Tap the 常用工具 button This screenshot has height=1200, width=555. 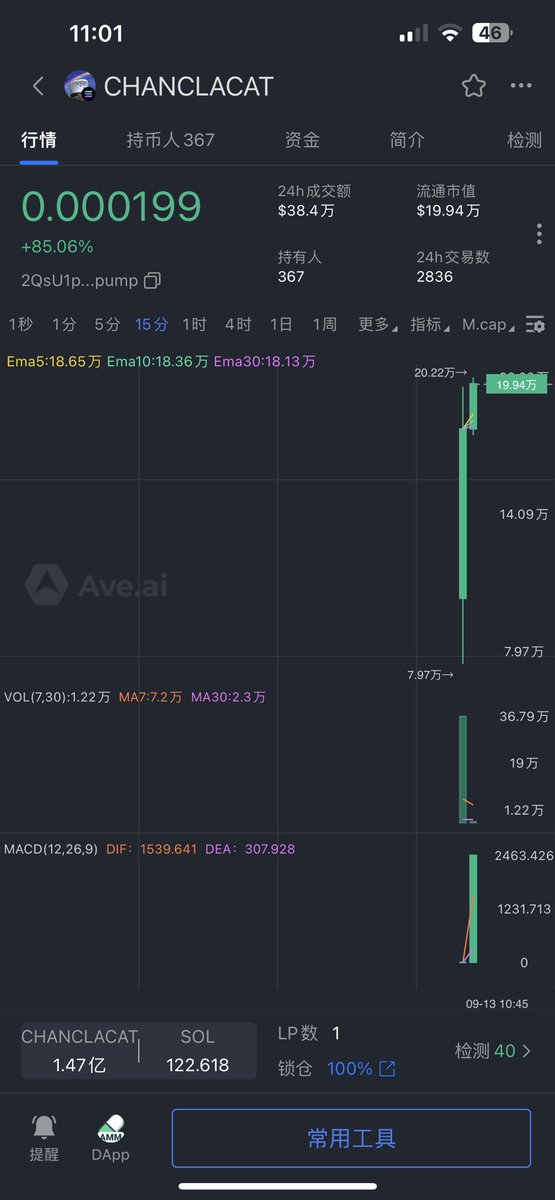351,1138
